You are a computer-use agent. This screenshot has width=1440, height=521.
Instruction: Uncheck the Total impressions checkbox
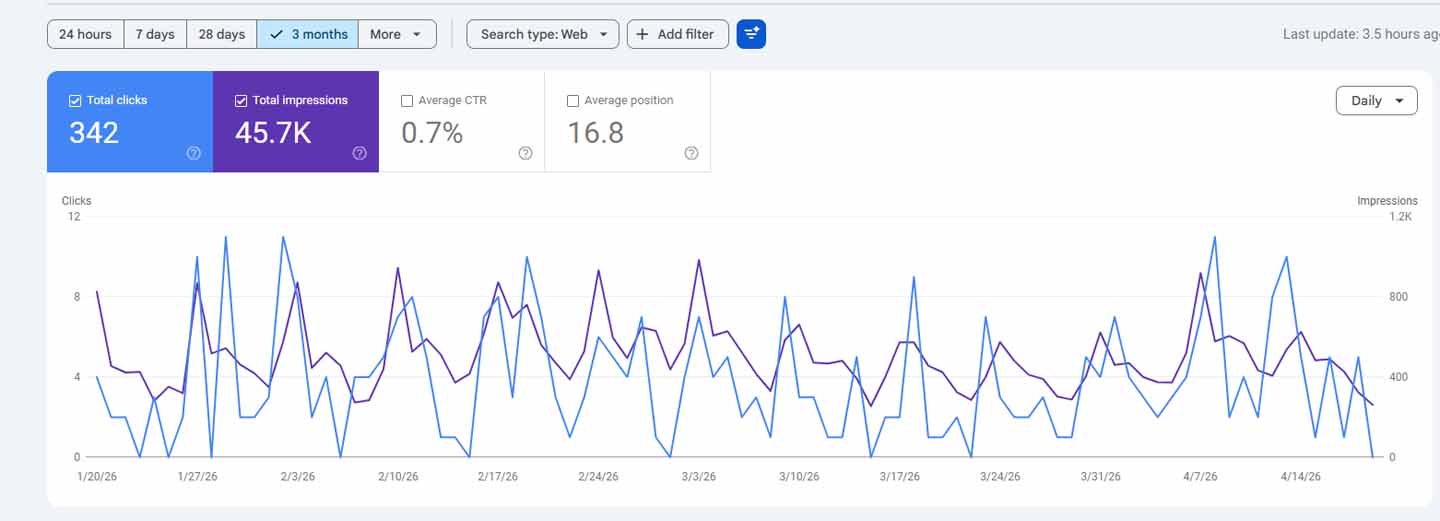click(x=241, y=101)
